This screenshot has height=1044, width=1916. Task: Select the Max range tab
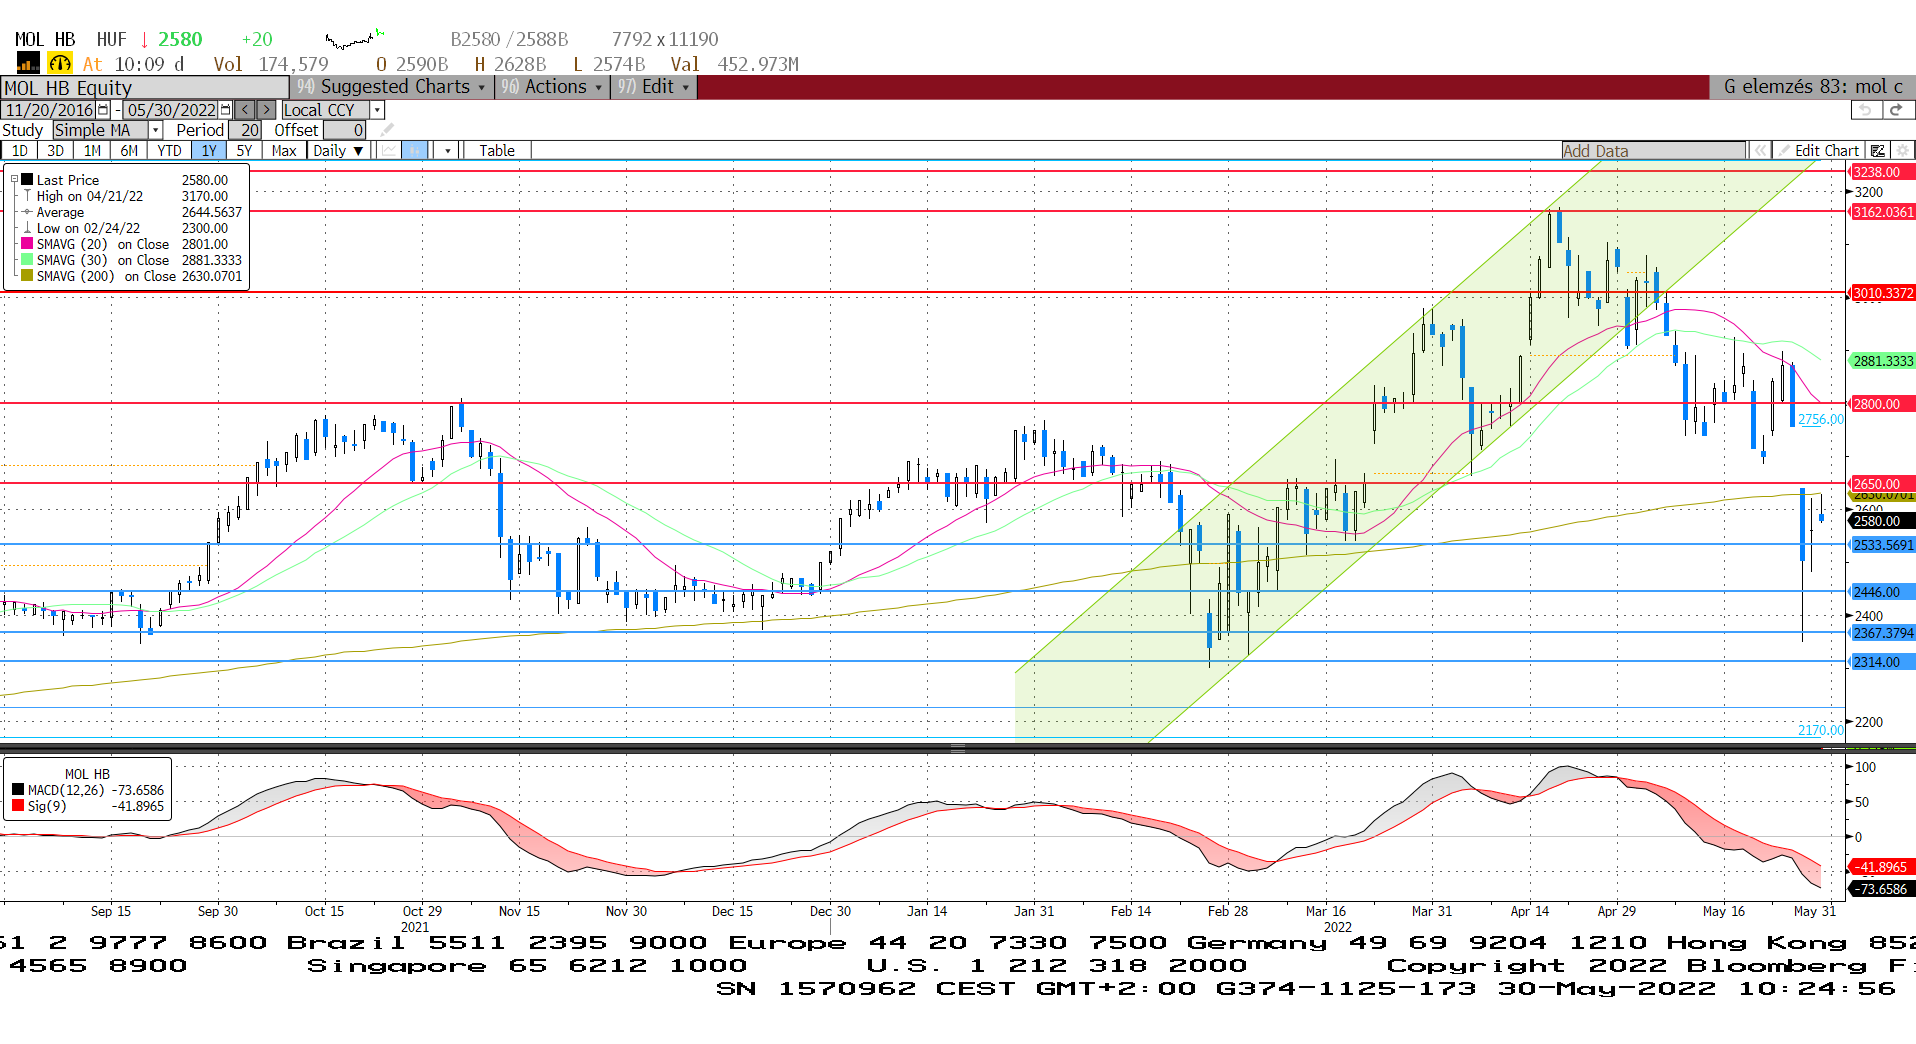click(x=284, y=151)
